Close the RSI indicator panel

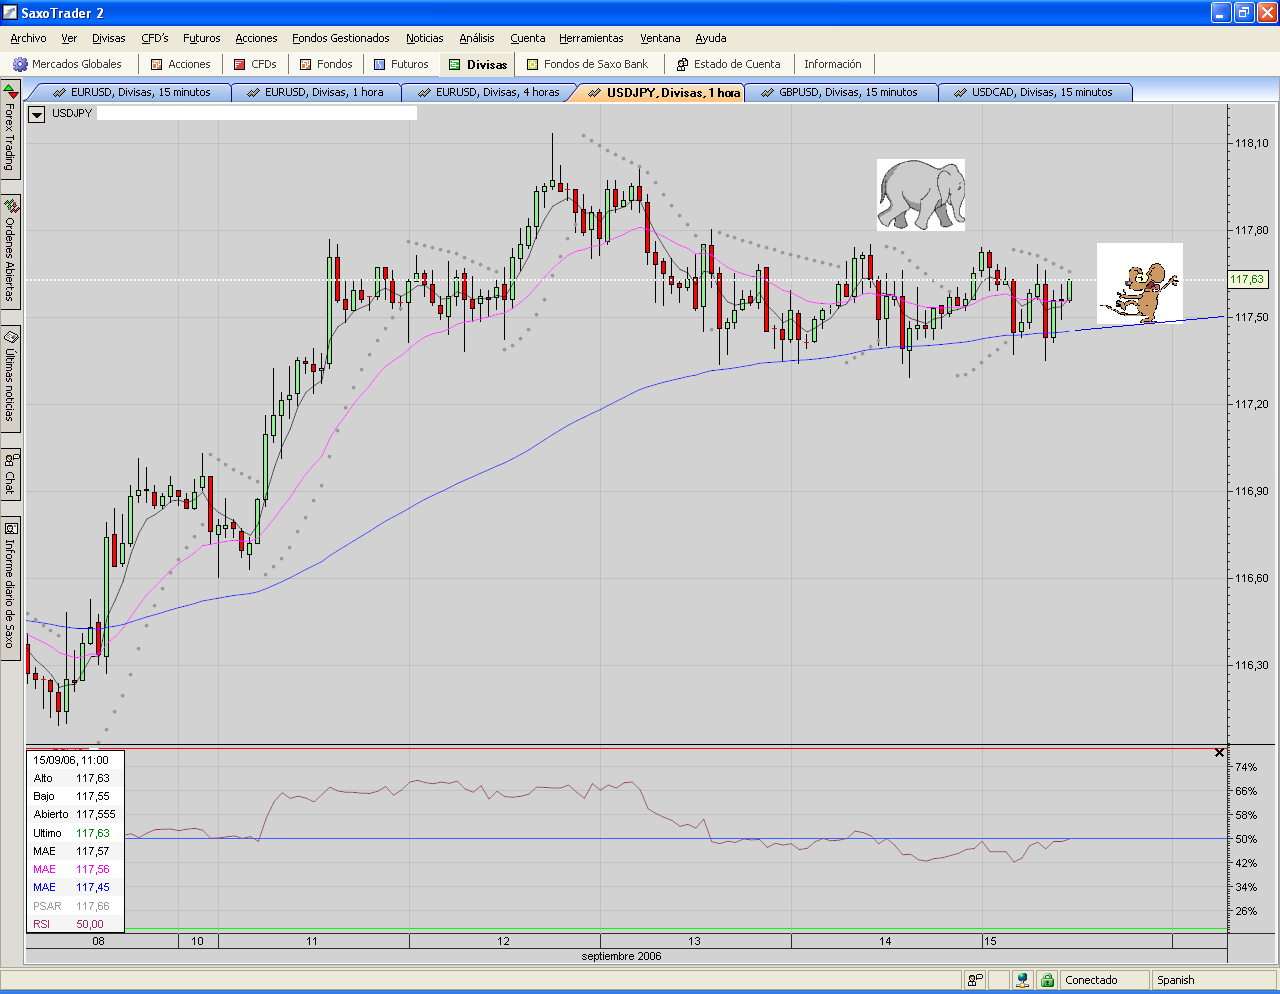coord(1219,752)
